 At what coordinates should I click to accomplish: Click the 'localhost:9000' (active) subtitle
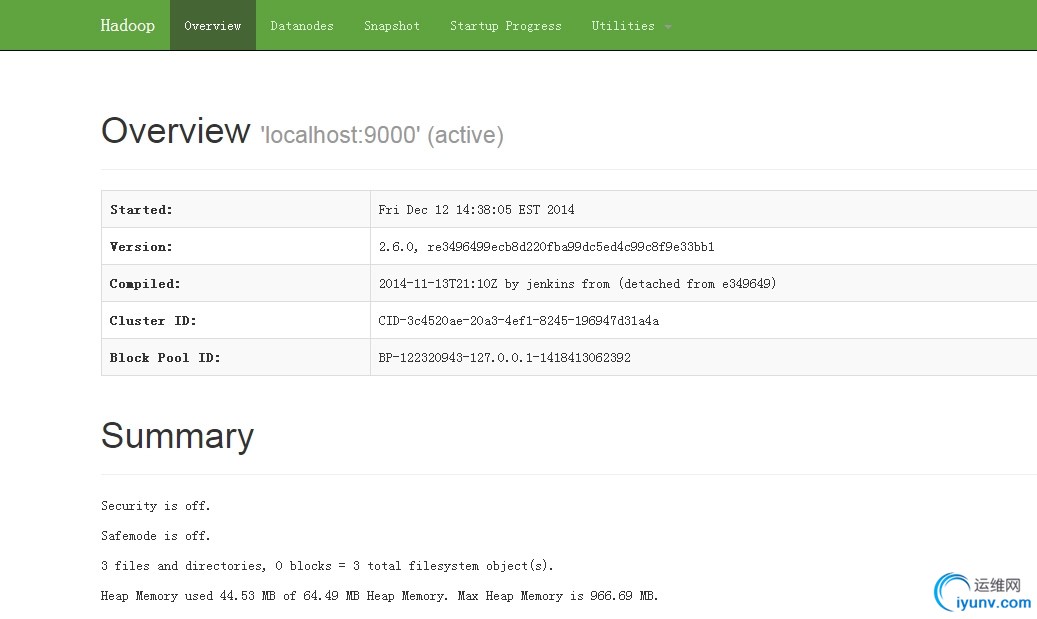coord(382,135)
